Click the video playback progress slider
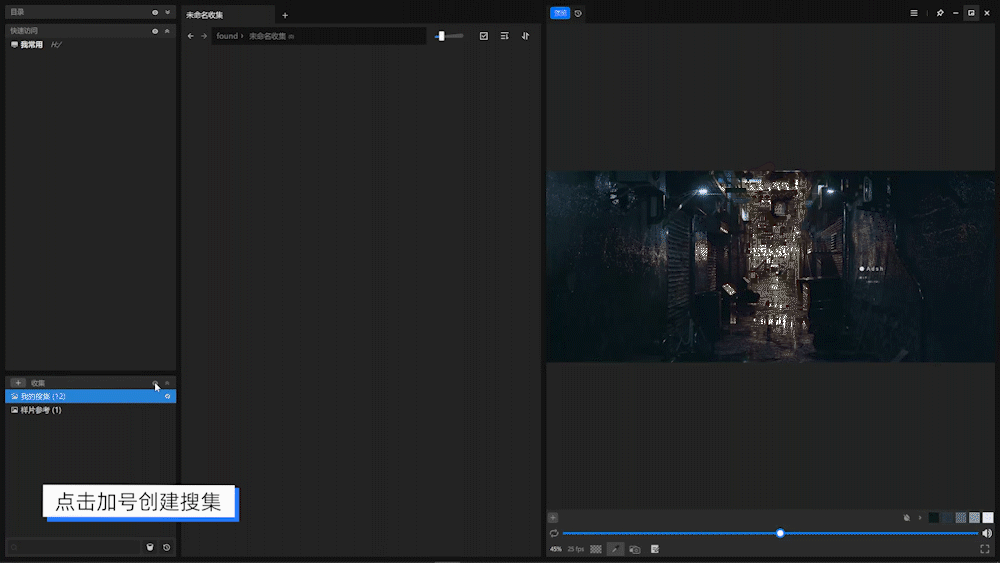Viewport: 1000px width, 563px height. (770, 533)
